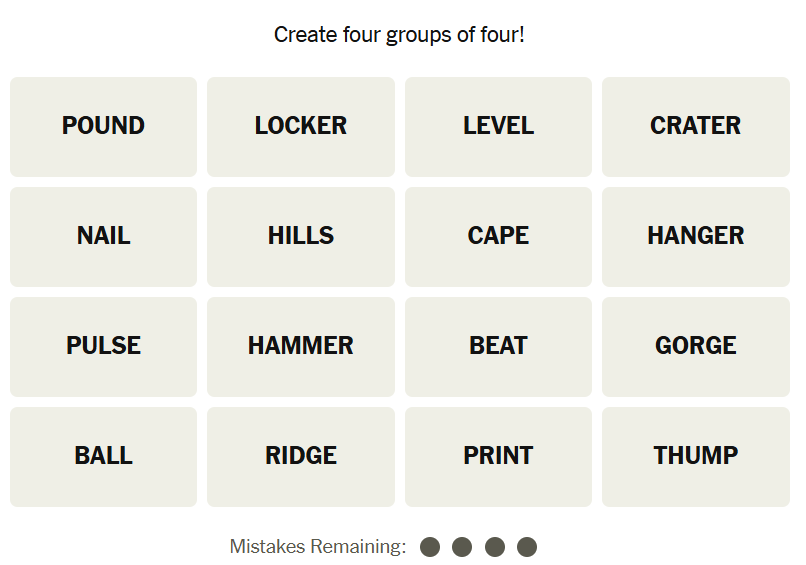Pick the PRINT word card
806x565 pixels.
[498, 456]
